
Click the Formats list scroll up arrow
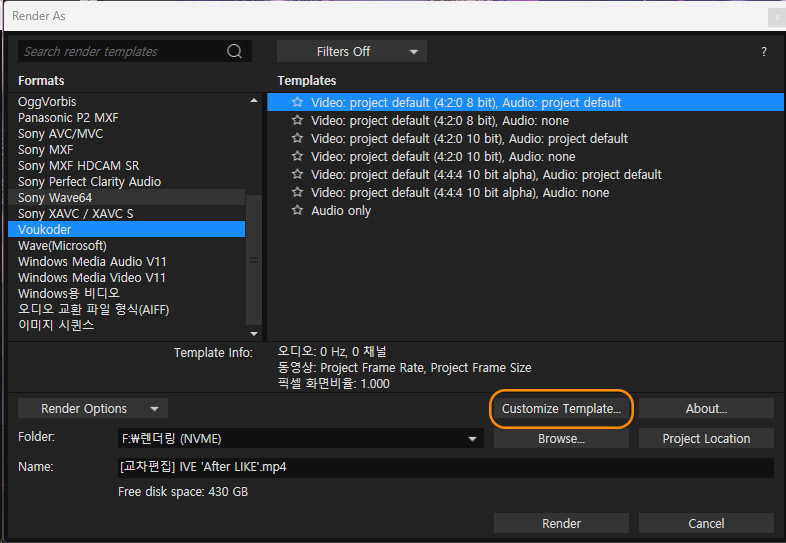coord(254,101)
